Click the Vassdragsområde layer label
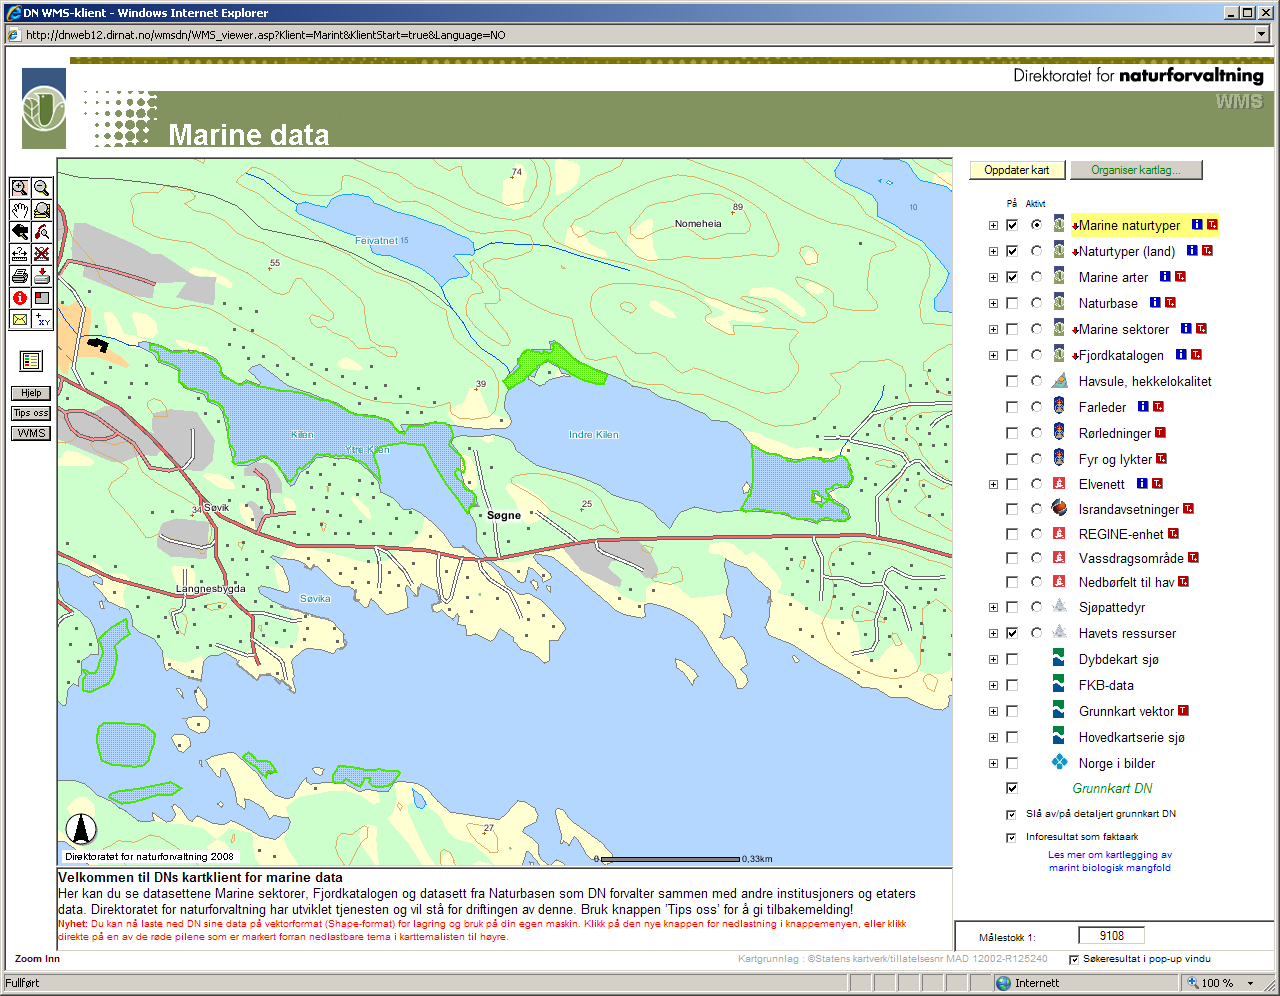This screenshot has height=996, width=1280. pos(1131,558)
